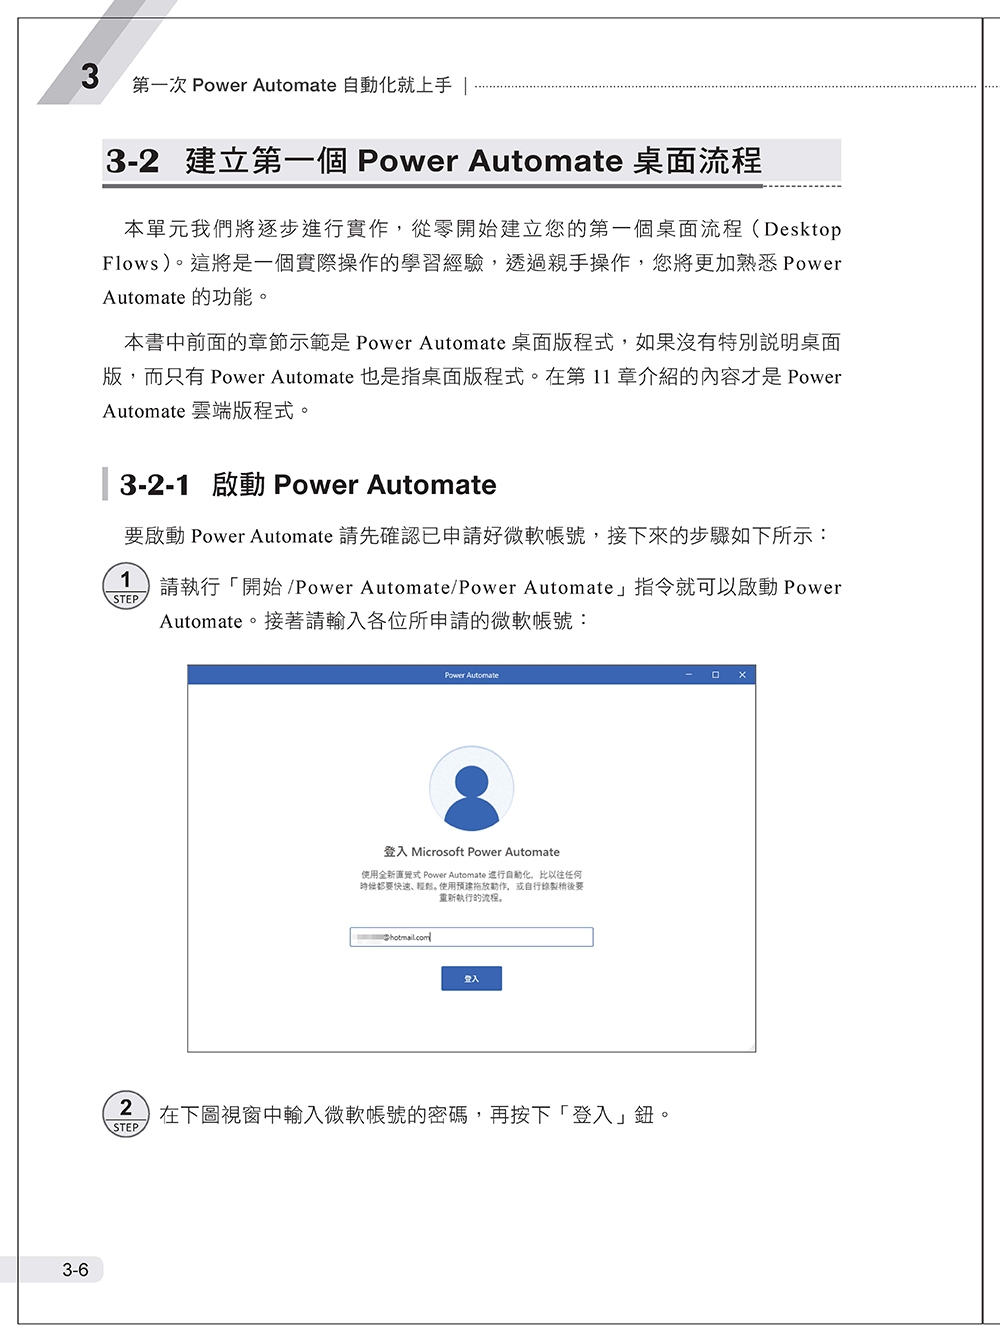The width and height of the screenshot is (1000, 1341).
Task: Close the Power Automate window
Action: coord(742,675)
